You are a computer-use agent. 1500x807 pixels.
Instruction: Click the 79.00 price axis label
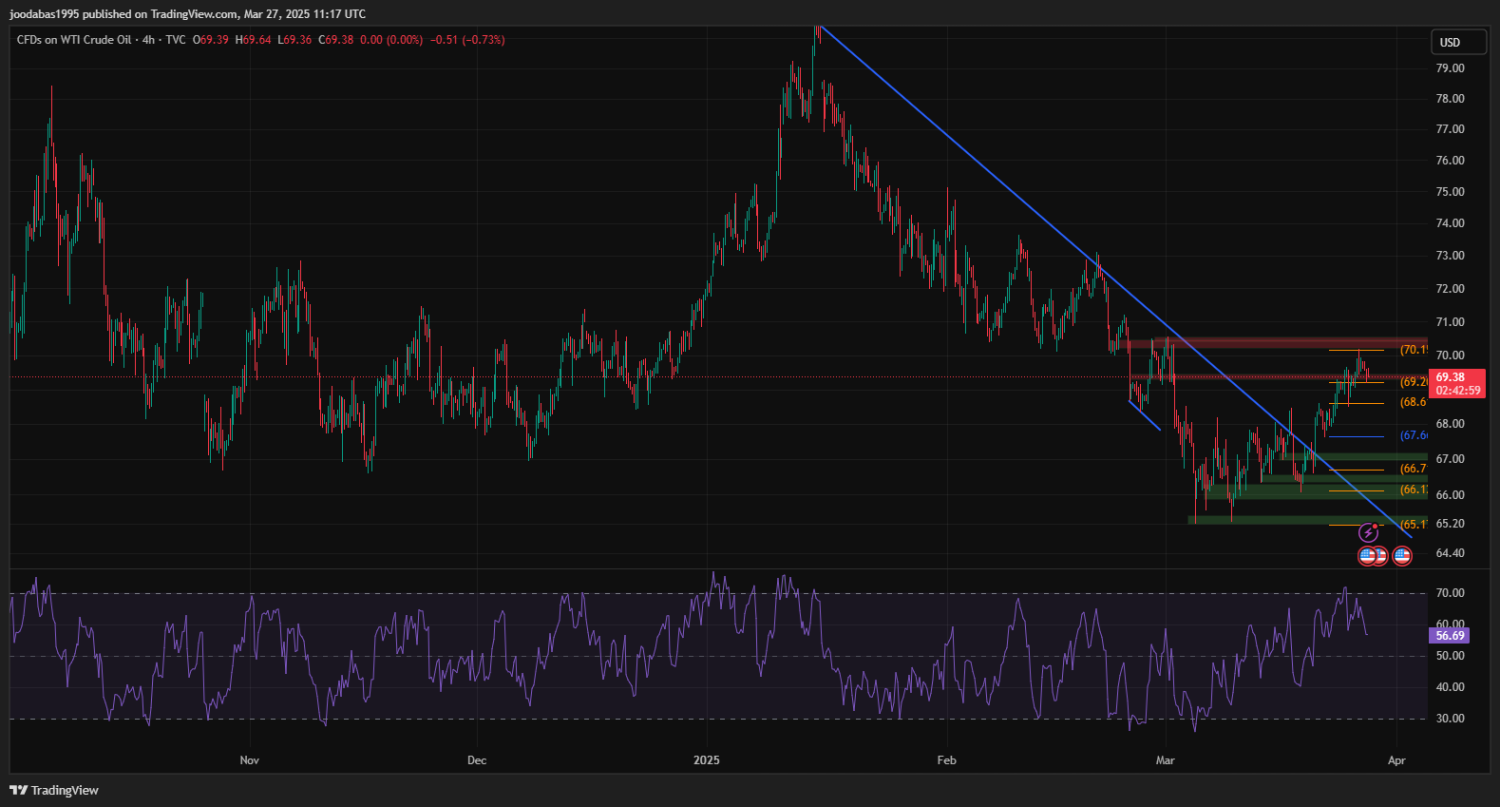coord(1450,68)
